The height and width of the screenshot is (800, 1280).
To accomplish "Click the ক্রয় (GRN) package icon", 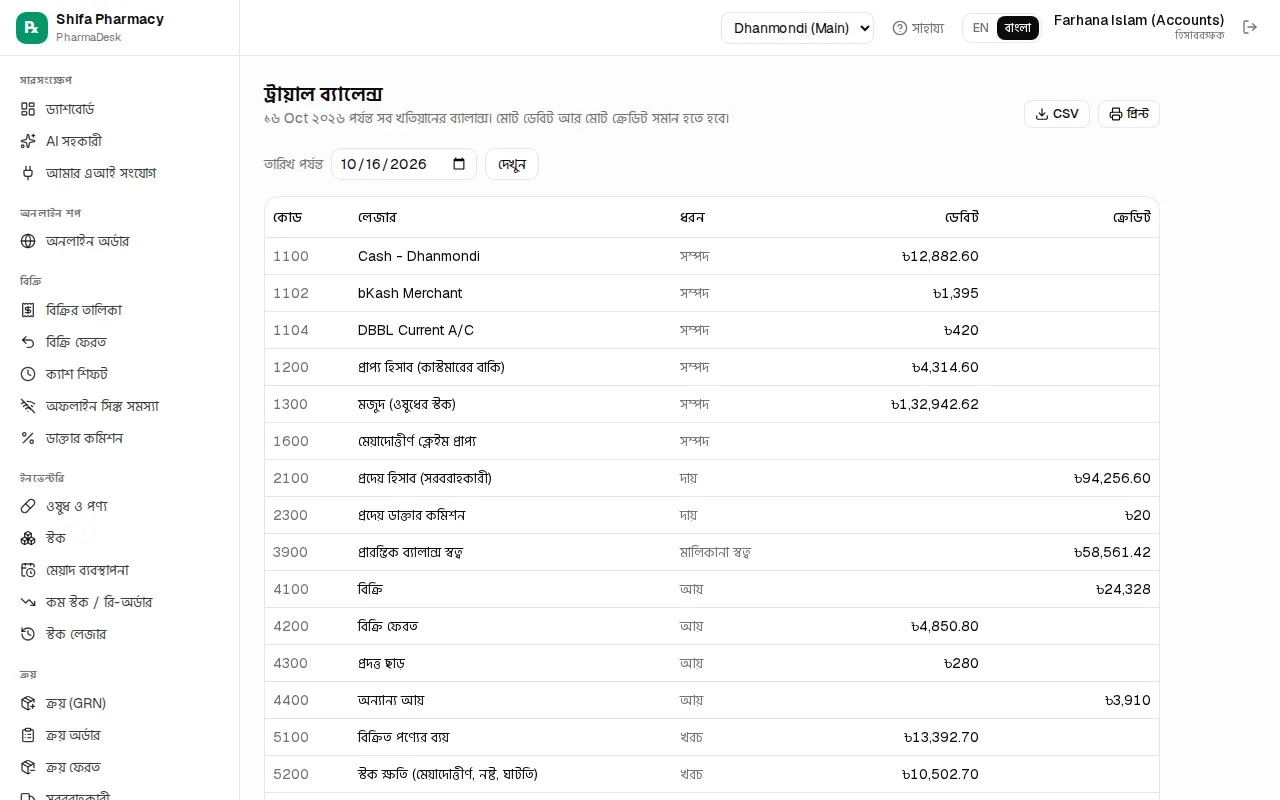I will (x=28, y=703).
